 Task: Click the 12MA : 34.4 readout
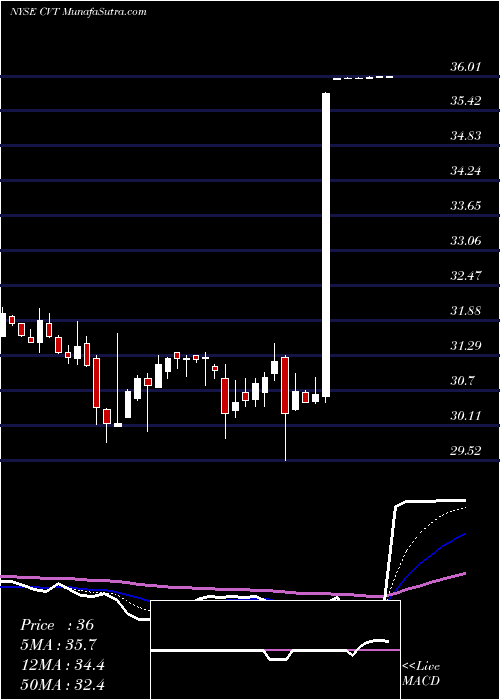coord(62,665)
